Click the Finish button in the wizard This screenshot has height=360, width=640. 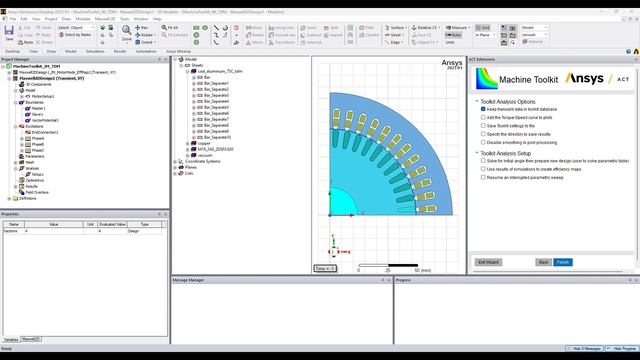pos(563,262)
